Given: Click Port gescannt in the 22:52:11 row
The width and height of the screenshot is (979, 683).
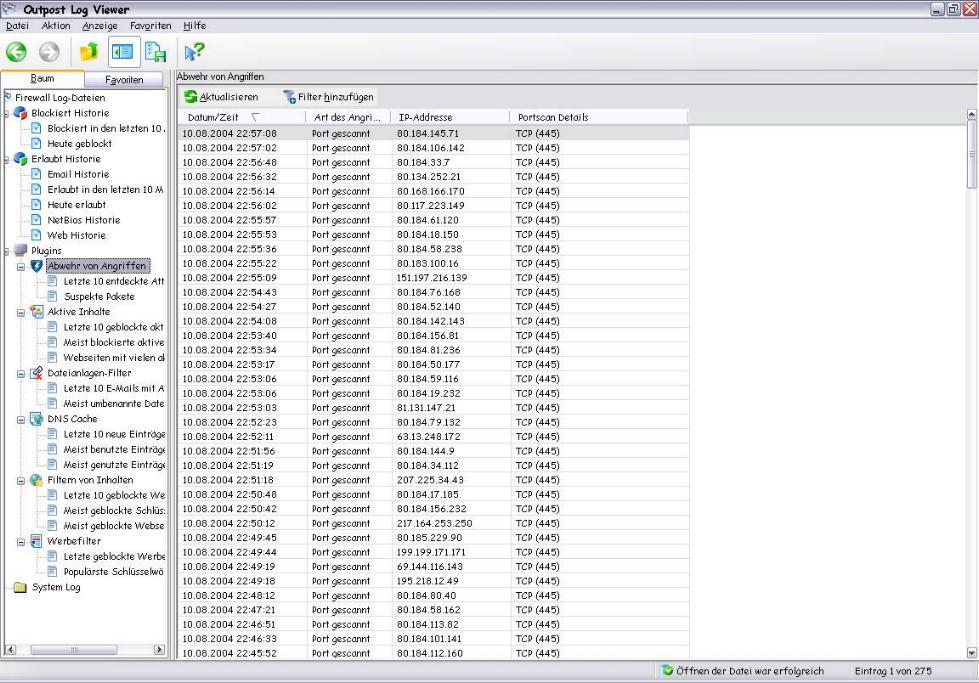Looking at the screenshot, I should [341, 437].
